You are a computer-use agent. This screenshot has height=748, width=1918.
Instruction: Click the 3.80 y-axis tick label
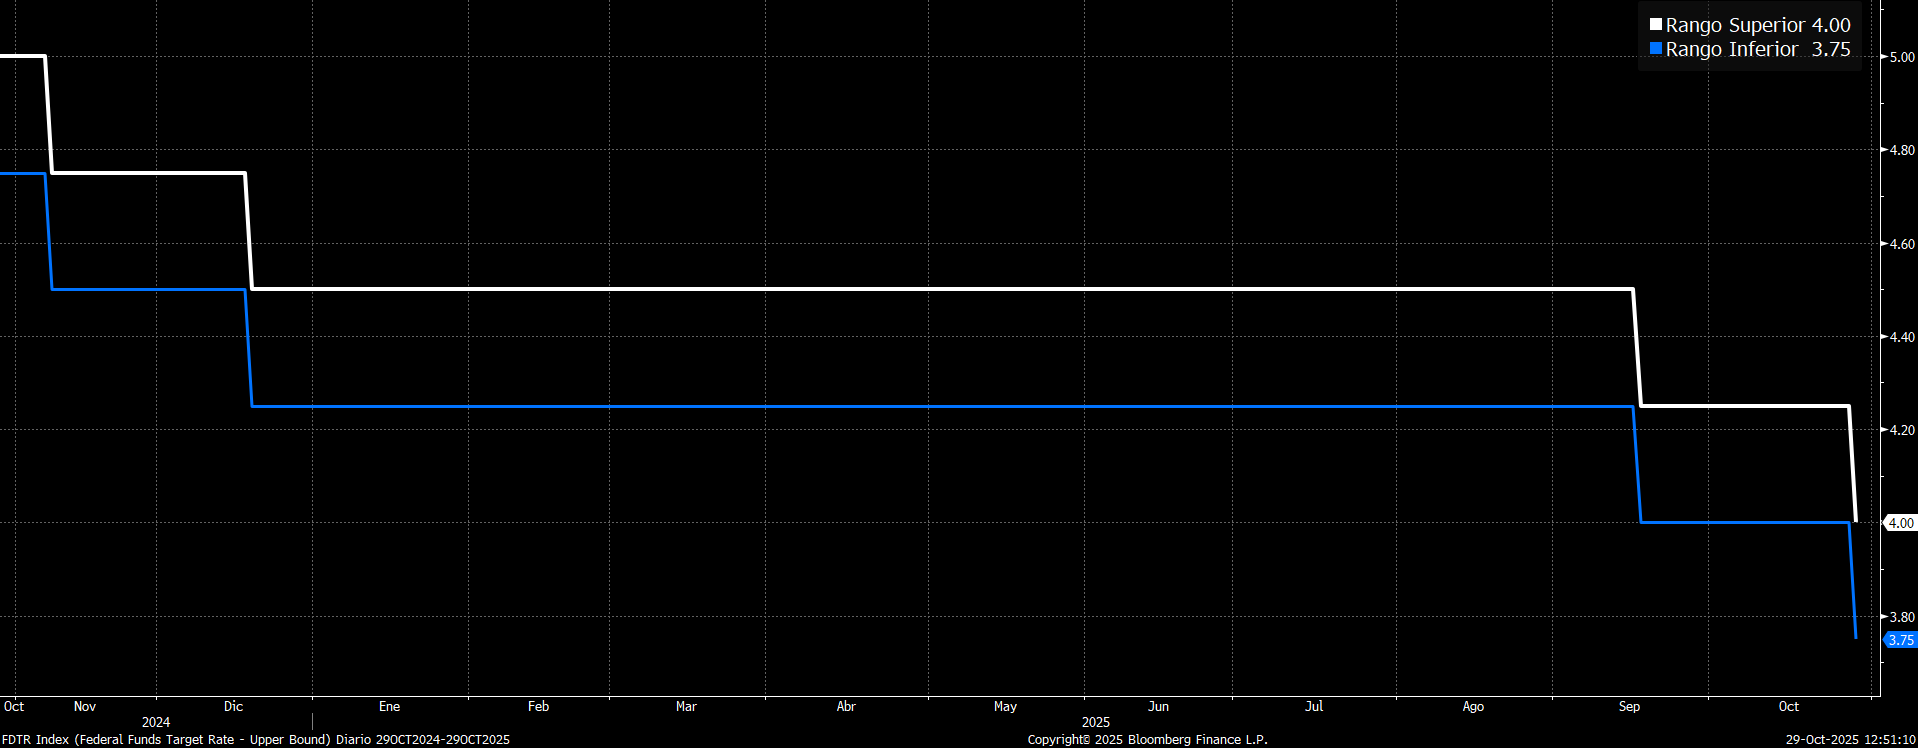(x=1901, y=617)
